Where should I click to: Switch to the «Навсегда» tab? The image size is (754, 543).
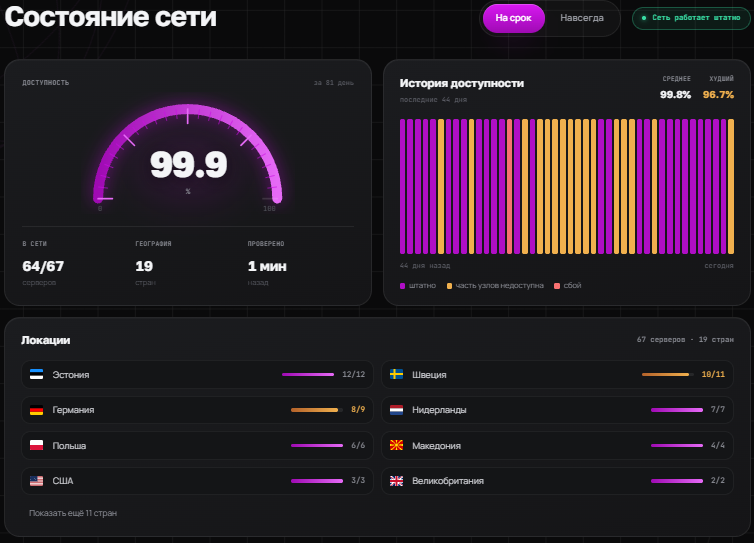click(x=582, y=18)
